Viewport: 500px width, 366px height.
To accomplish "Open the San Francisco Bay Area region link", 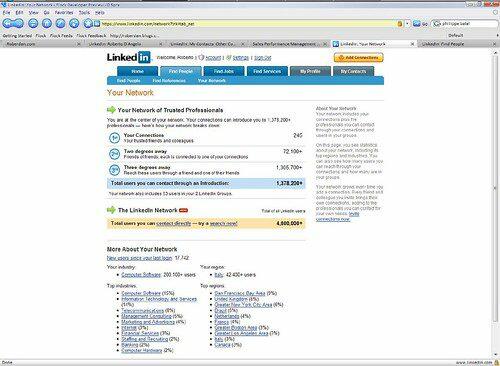I will pyautogui.click(x=240, y=293).
